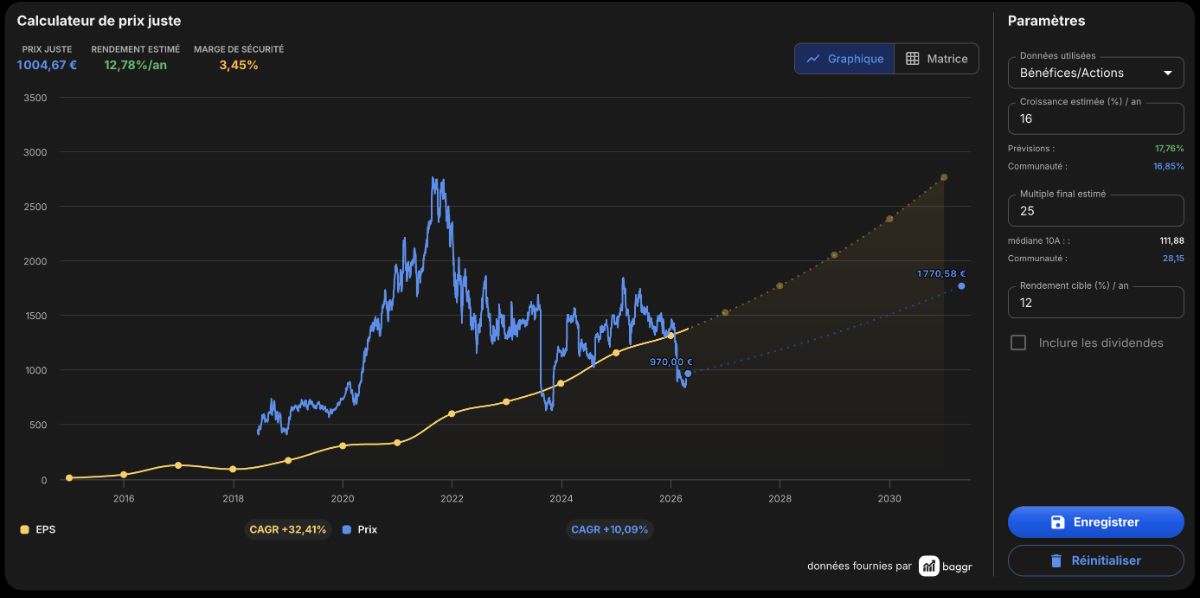
Task: Click the baggr logo icon
Action: [929, 566]
